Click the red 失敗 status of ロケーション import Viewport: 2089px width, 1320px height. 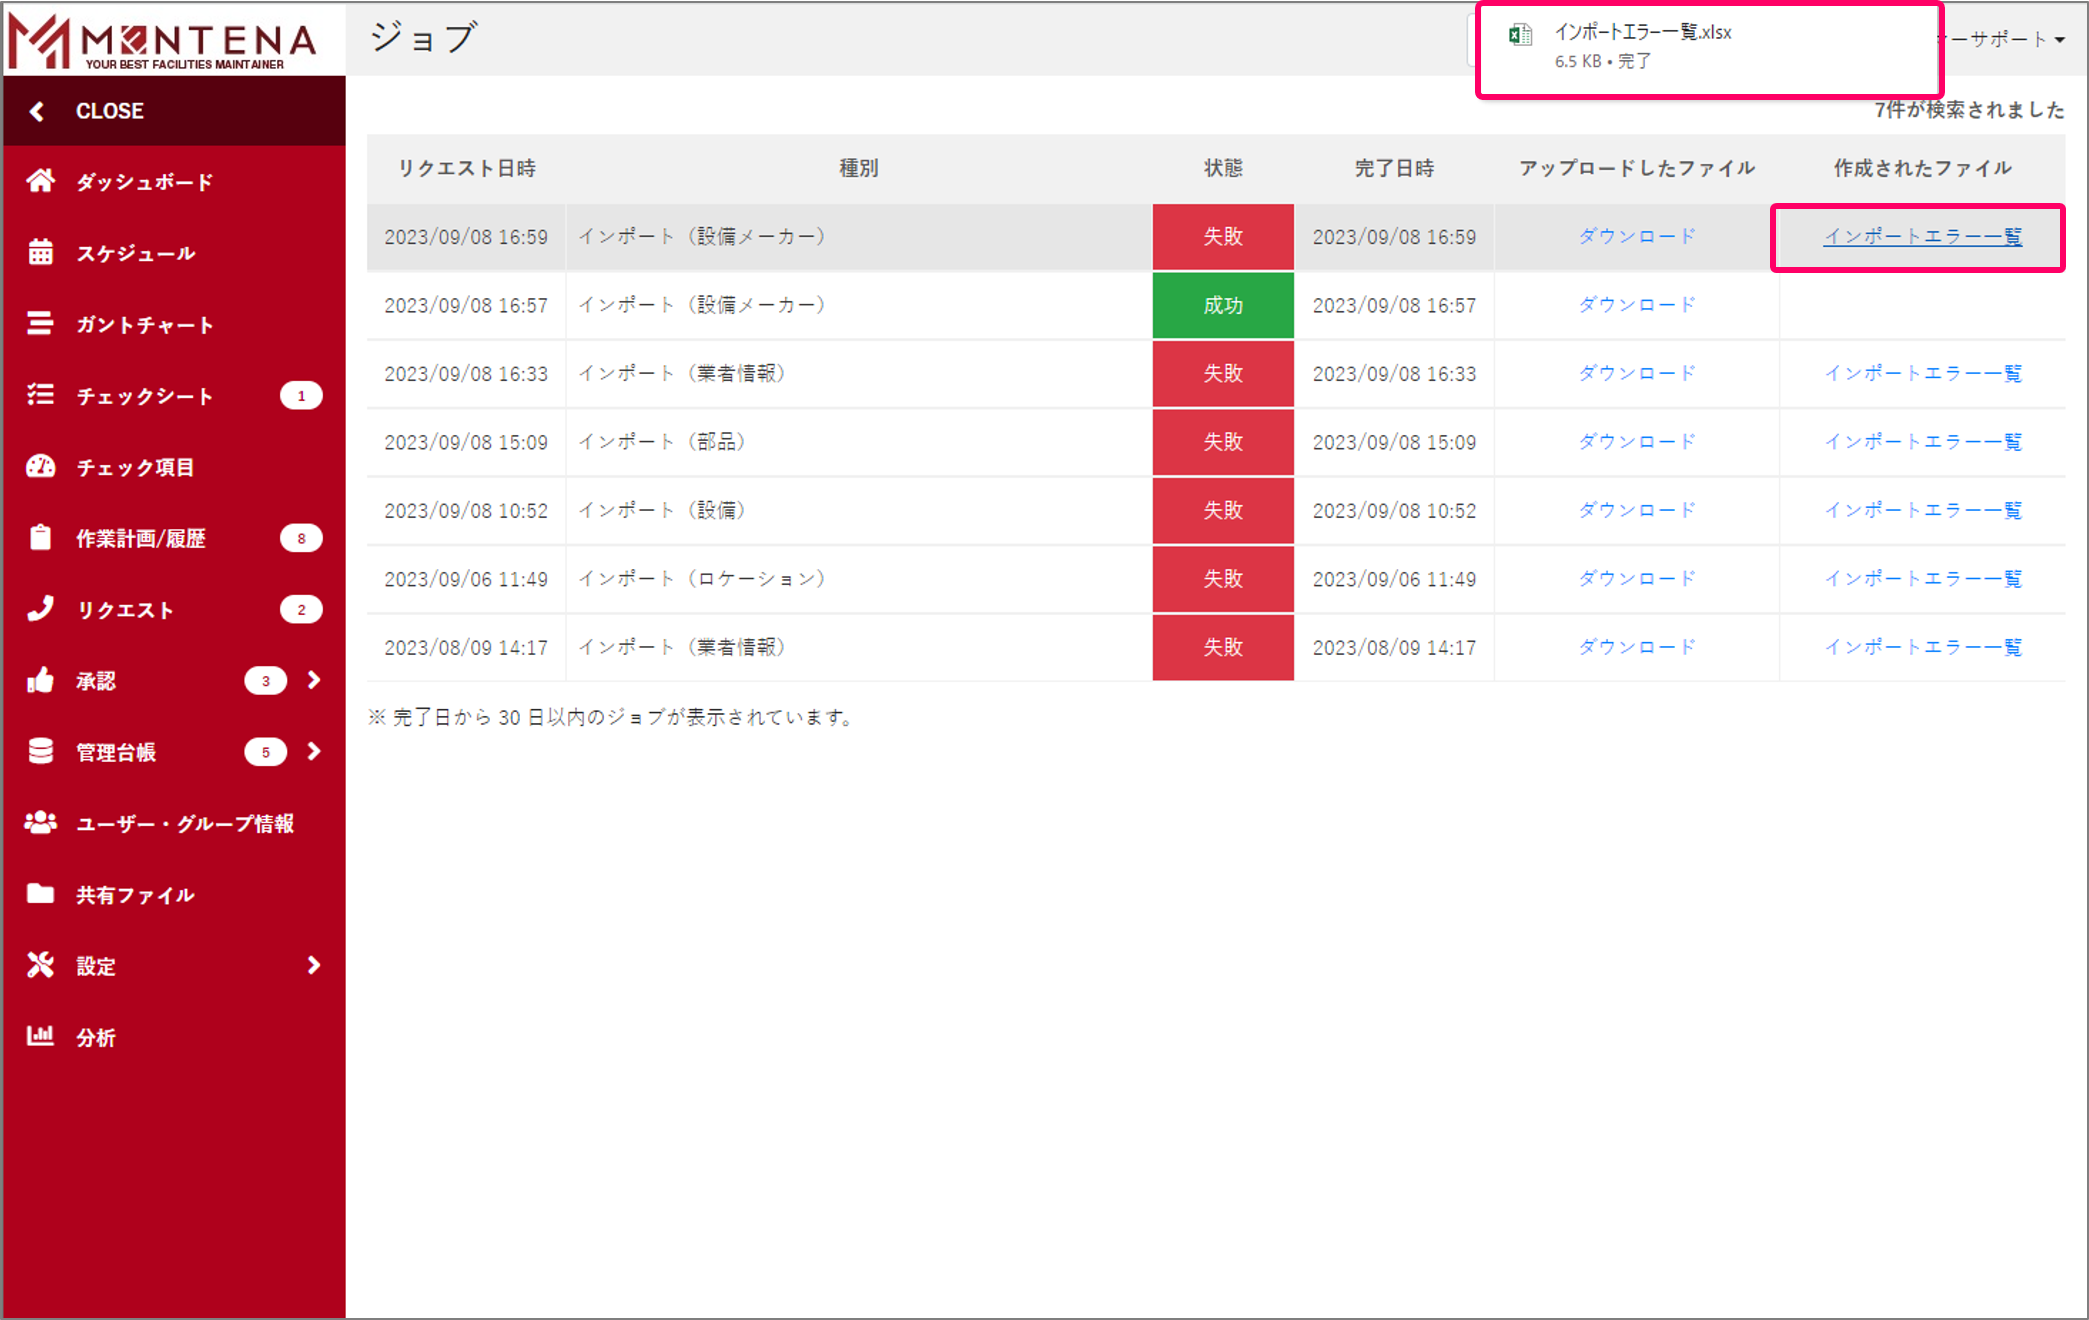tap(1222, 579)
